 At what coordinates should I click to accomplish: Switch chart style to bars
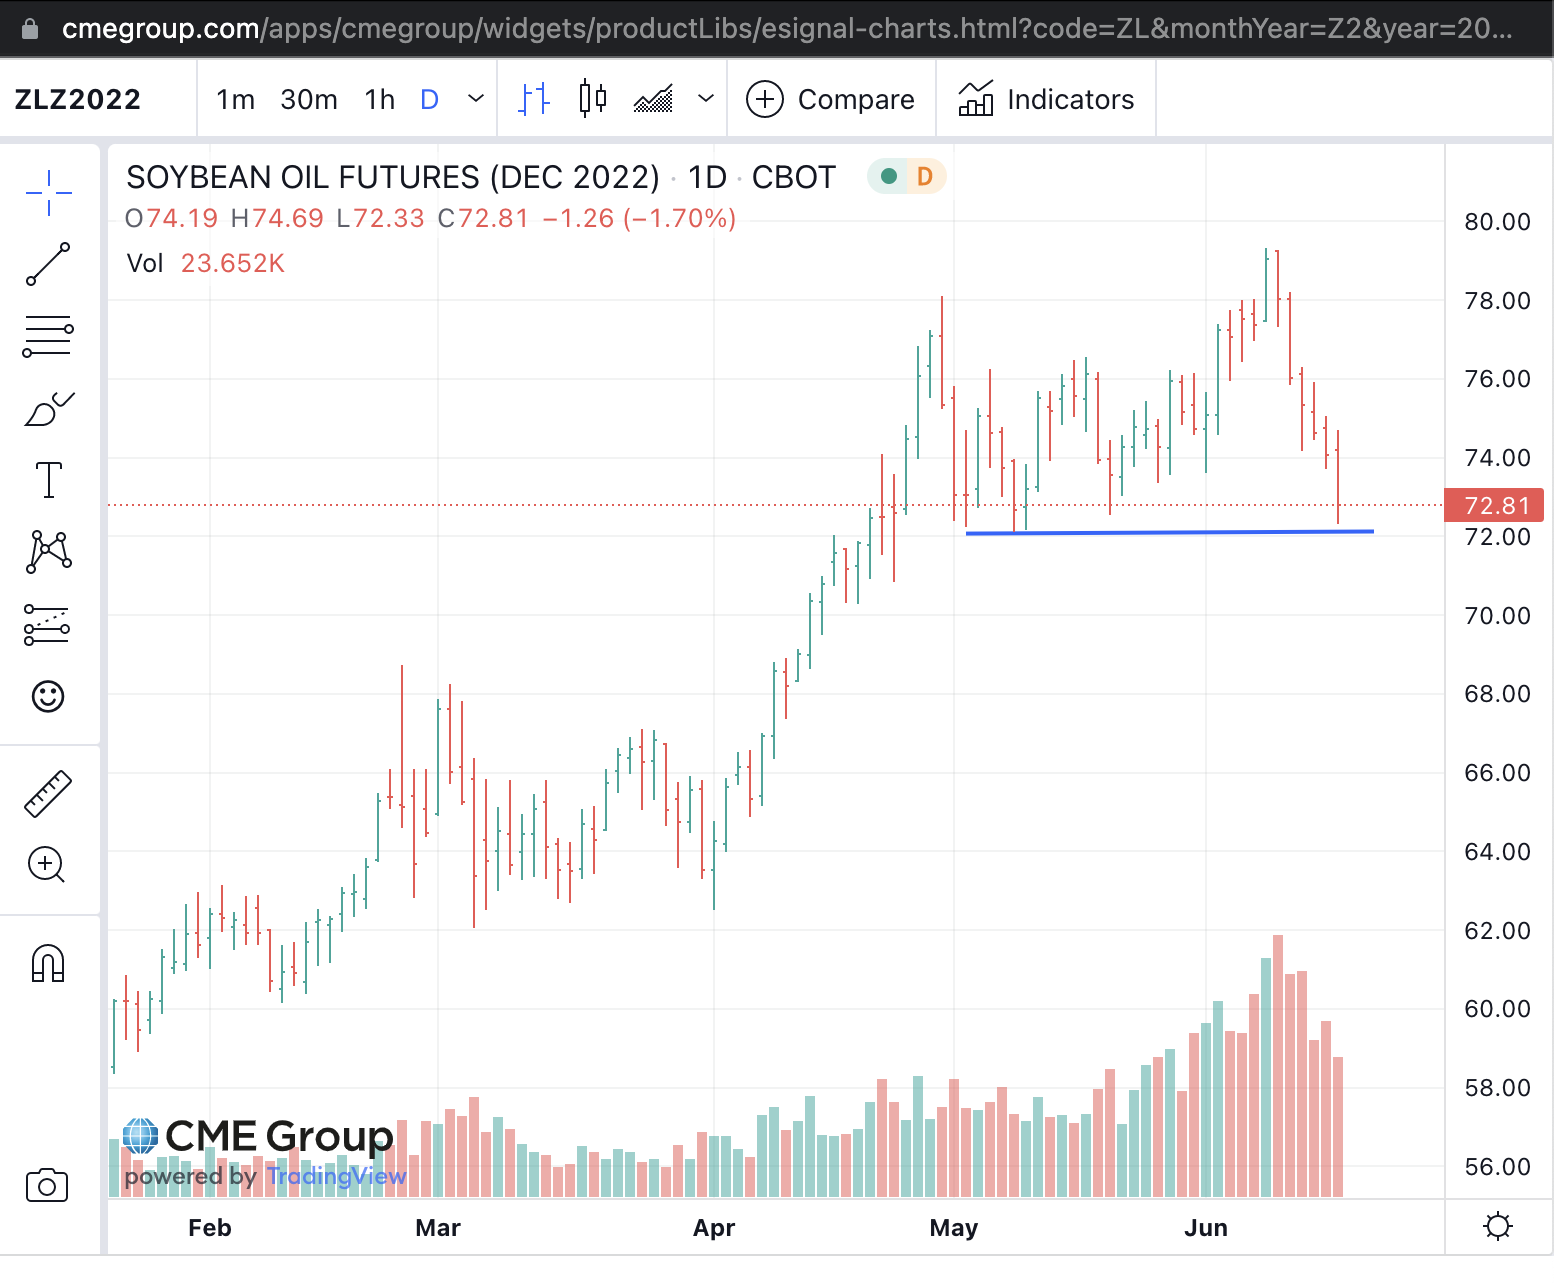tap(535, 99)
